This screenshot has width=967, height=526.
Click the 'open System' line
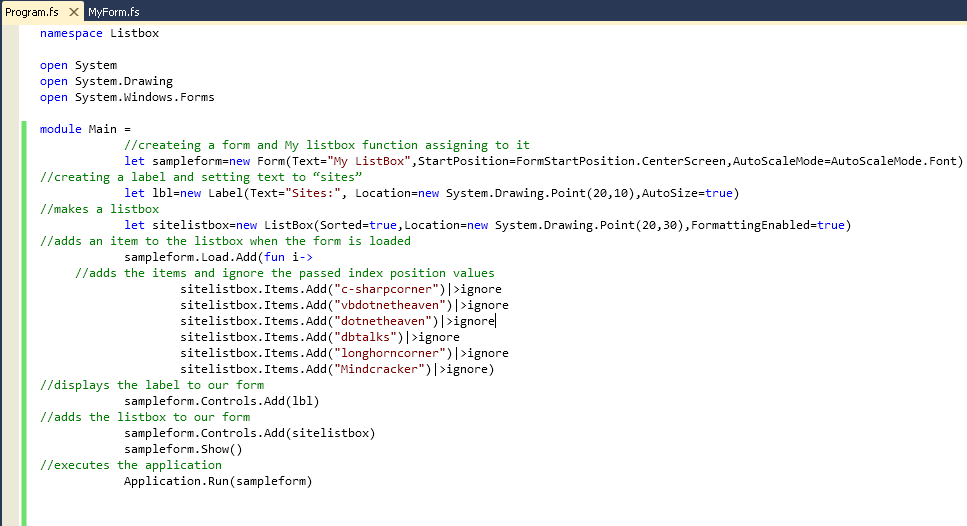78,65
